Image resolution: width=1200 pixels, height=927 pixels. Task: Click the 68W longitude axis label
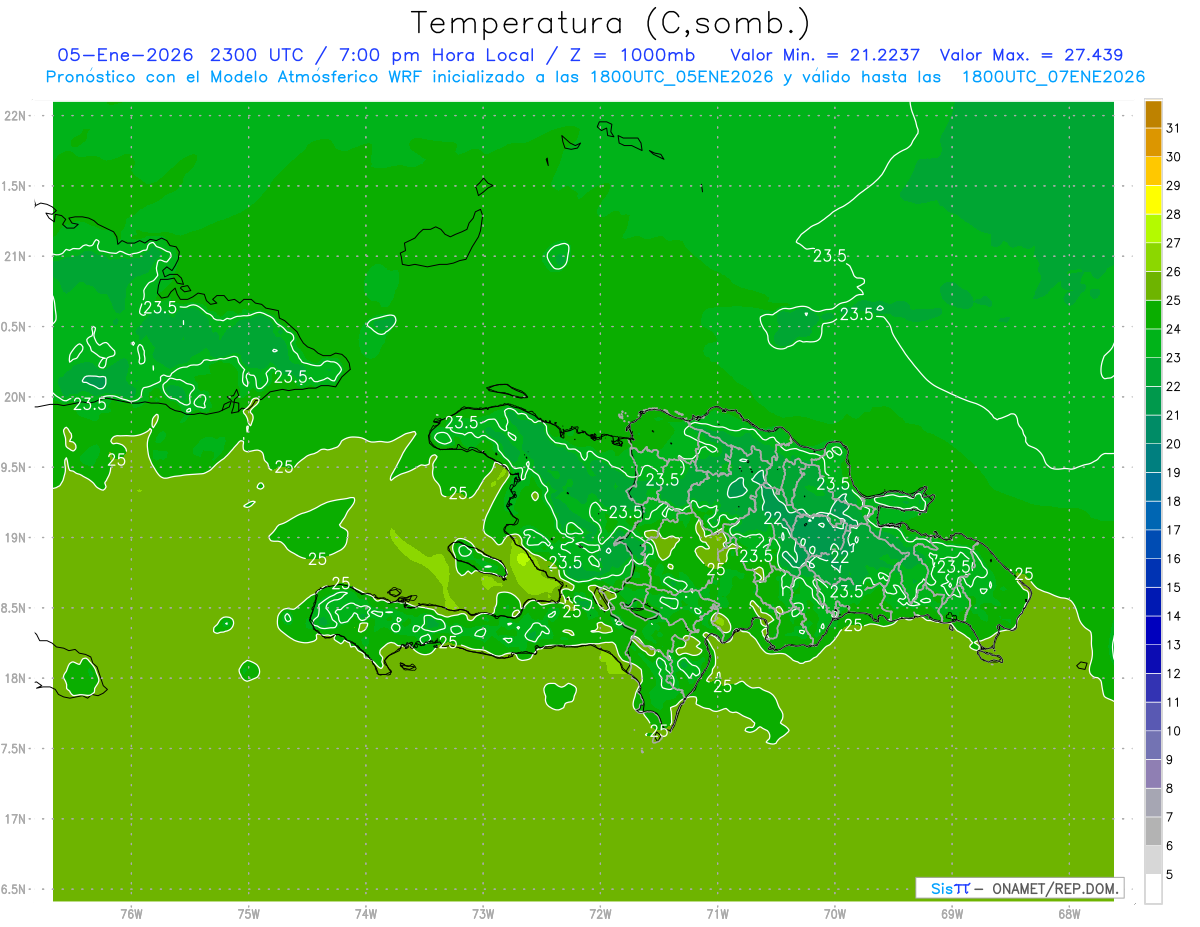click(1069, 914)
